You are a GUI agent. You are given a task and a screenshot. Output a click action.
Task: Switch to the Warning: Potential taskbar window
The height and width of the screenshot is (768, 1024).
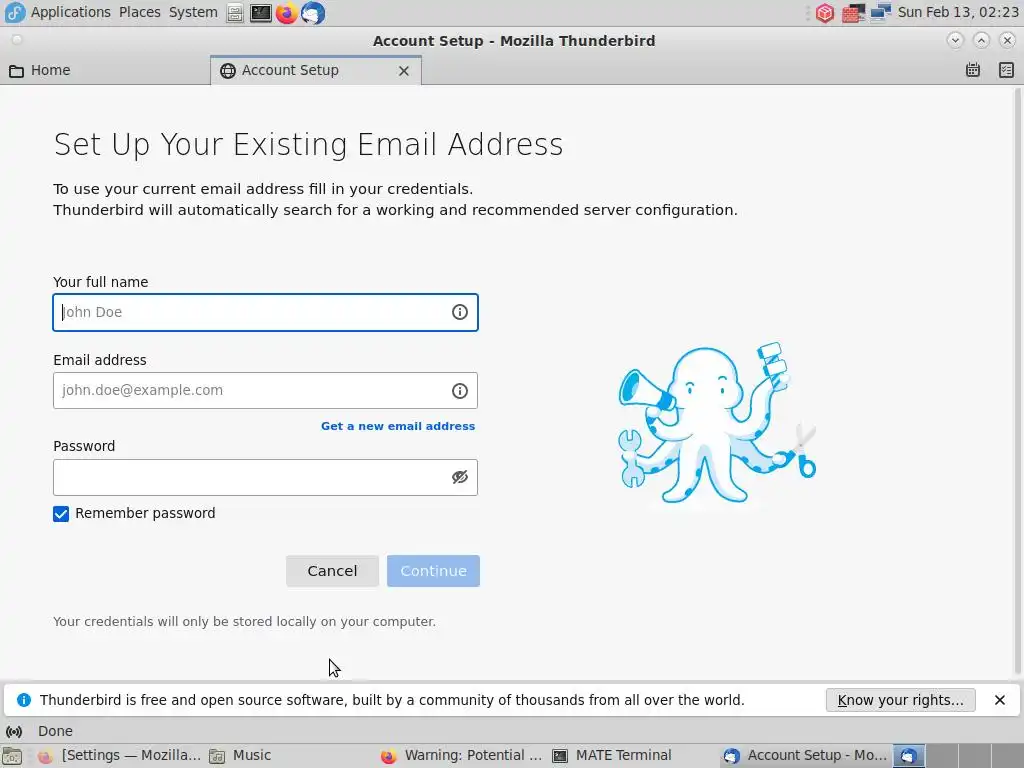461,756
